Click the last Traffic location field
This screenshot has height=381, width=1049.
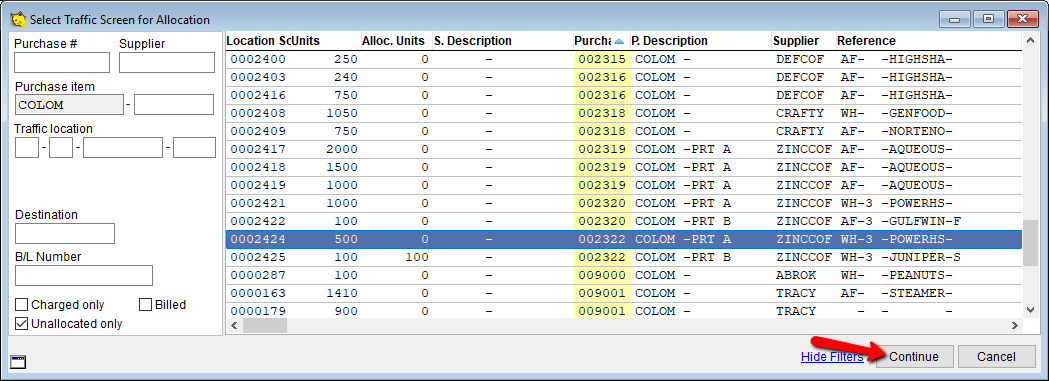tap(194, 148)
